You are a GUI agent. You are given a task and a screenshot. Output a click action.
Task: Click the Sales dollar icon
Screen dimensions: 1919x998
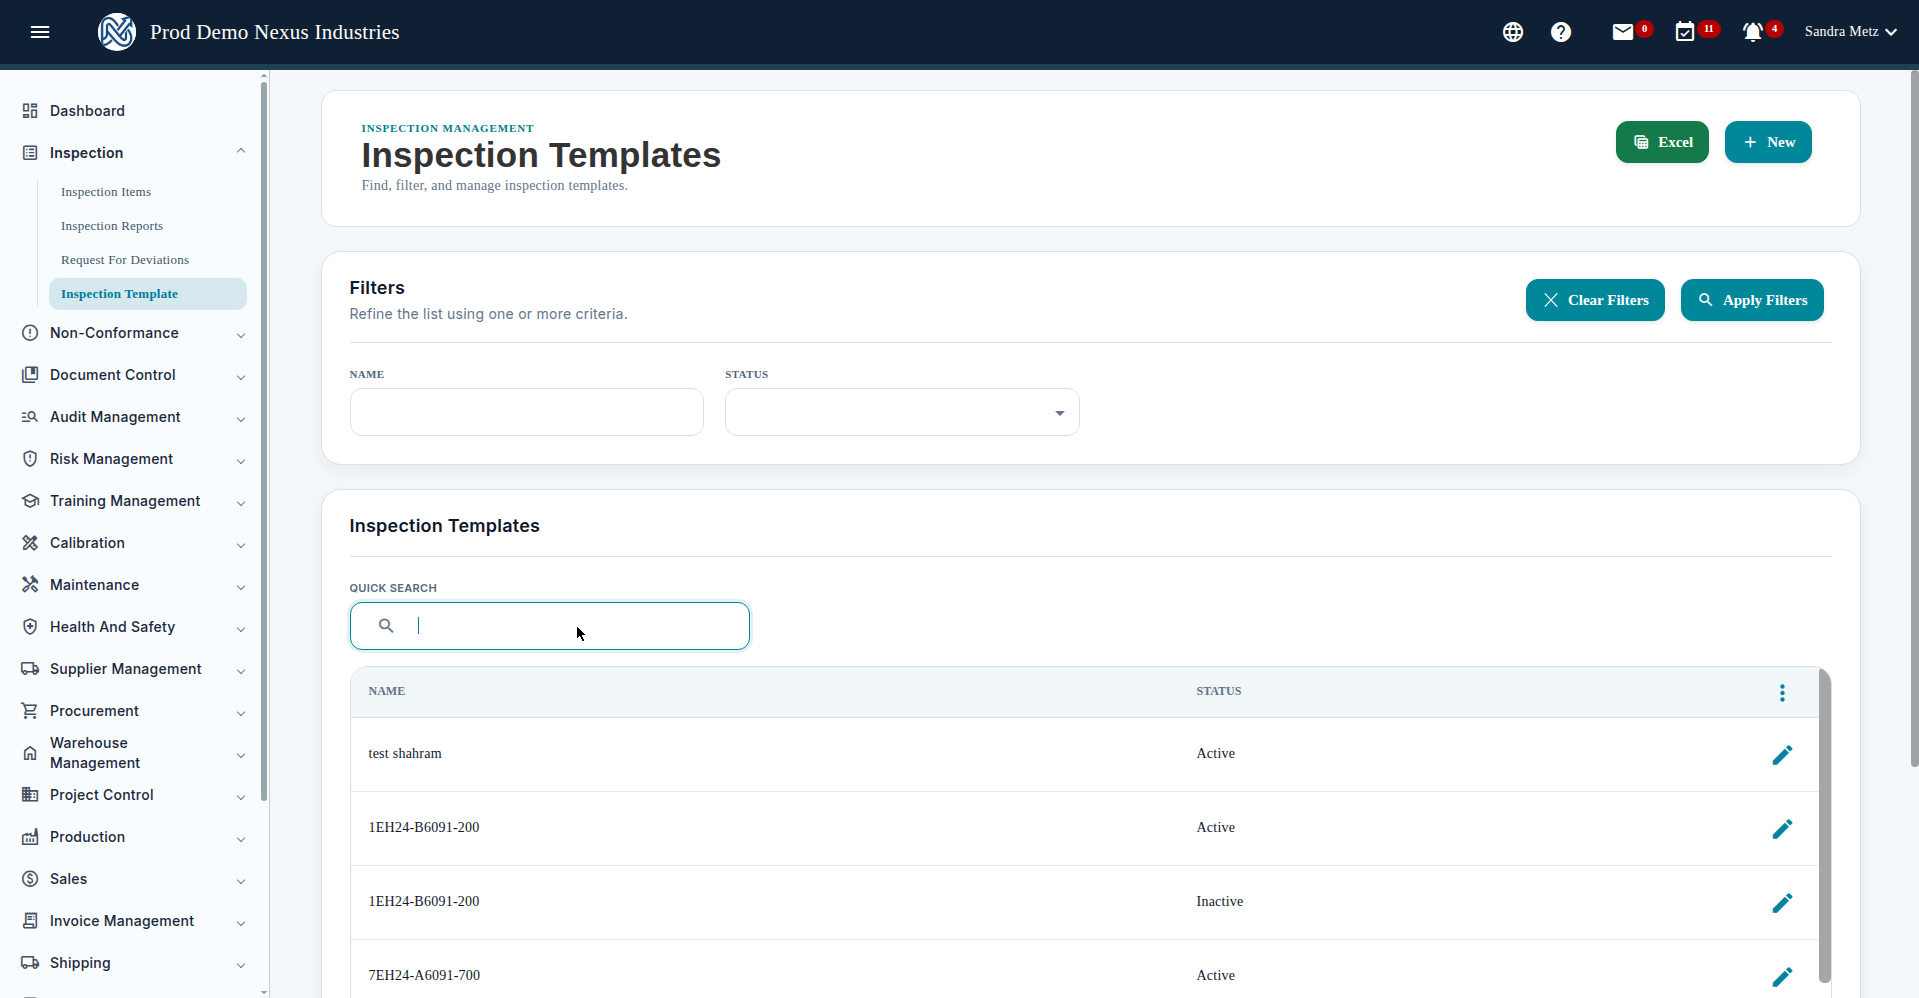click(30, 879)
